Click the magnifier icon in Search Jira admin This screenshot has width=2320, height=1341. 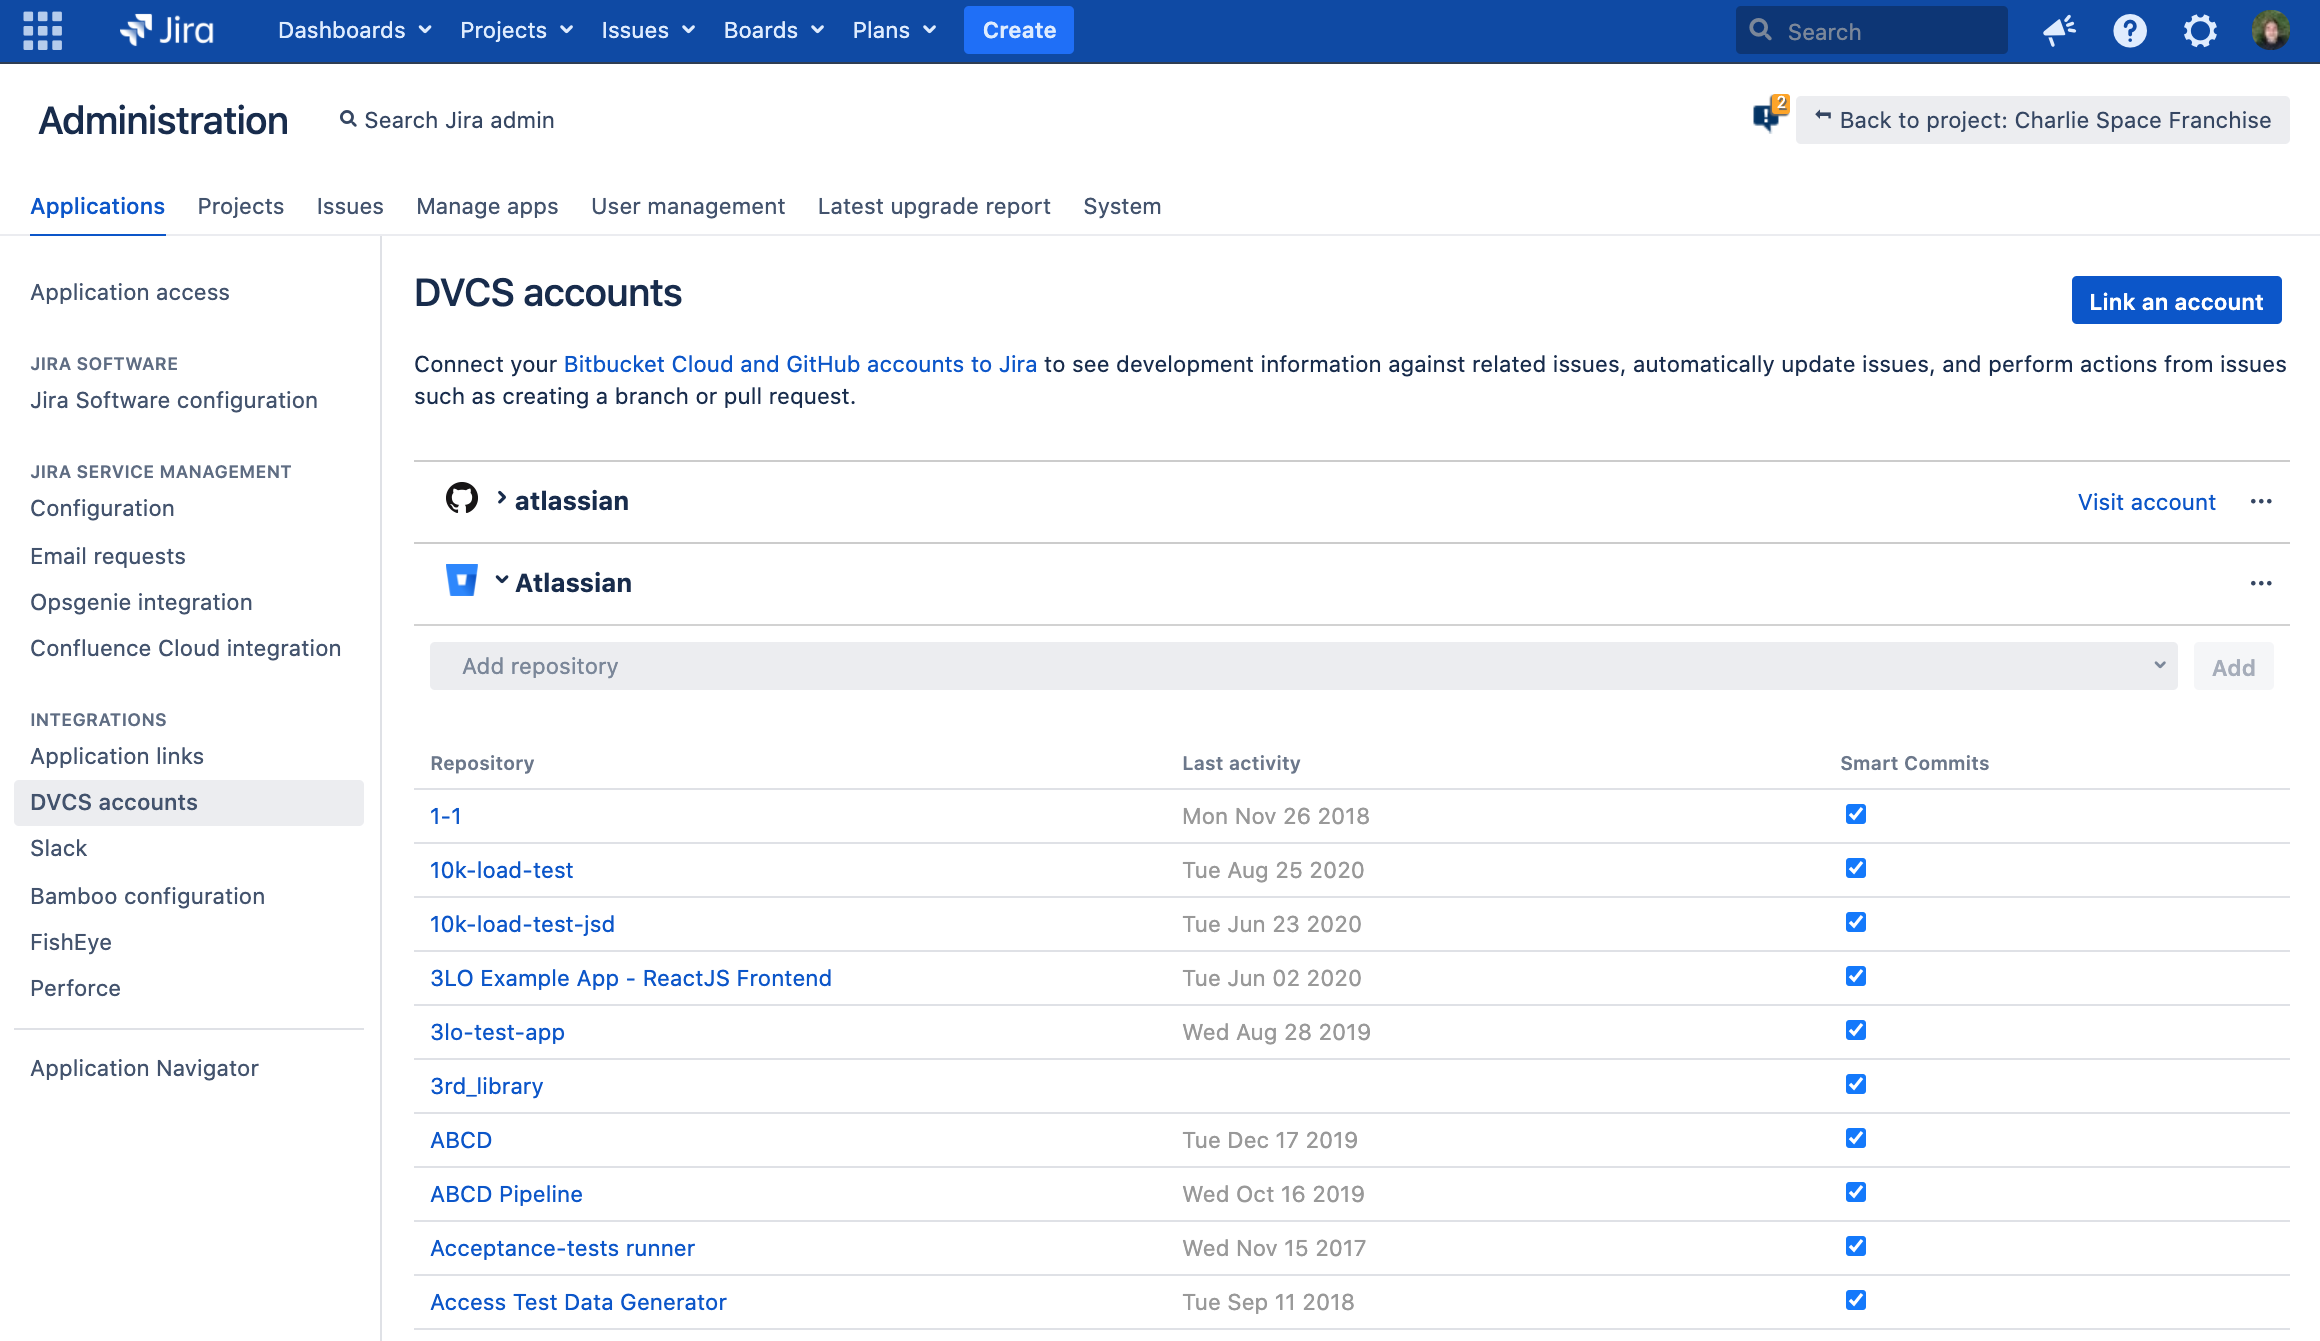(x=348, y=119)
